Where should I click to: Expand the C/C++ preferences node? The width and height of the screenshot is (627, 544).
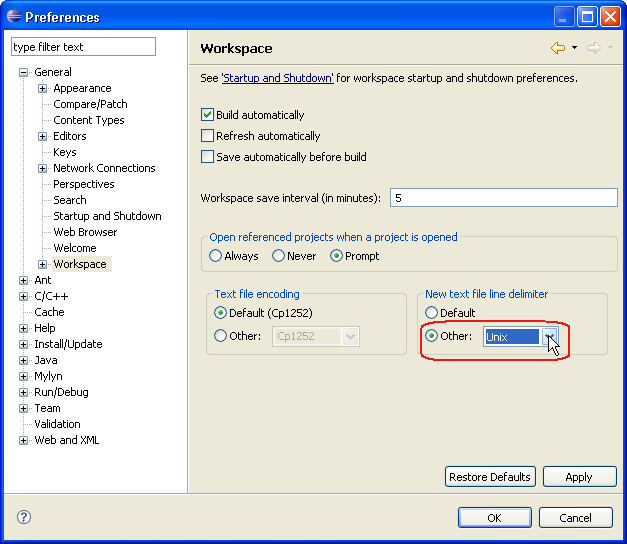point(24,296)
